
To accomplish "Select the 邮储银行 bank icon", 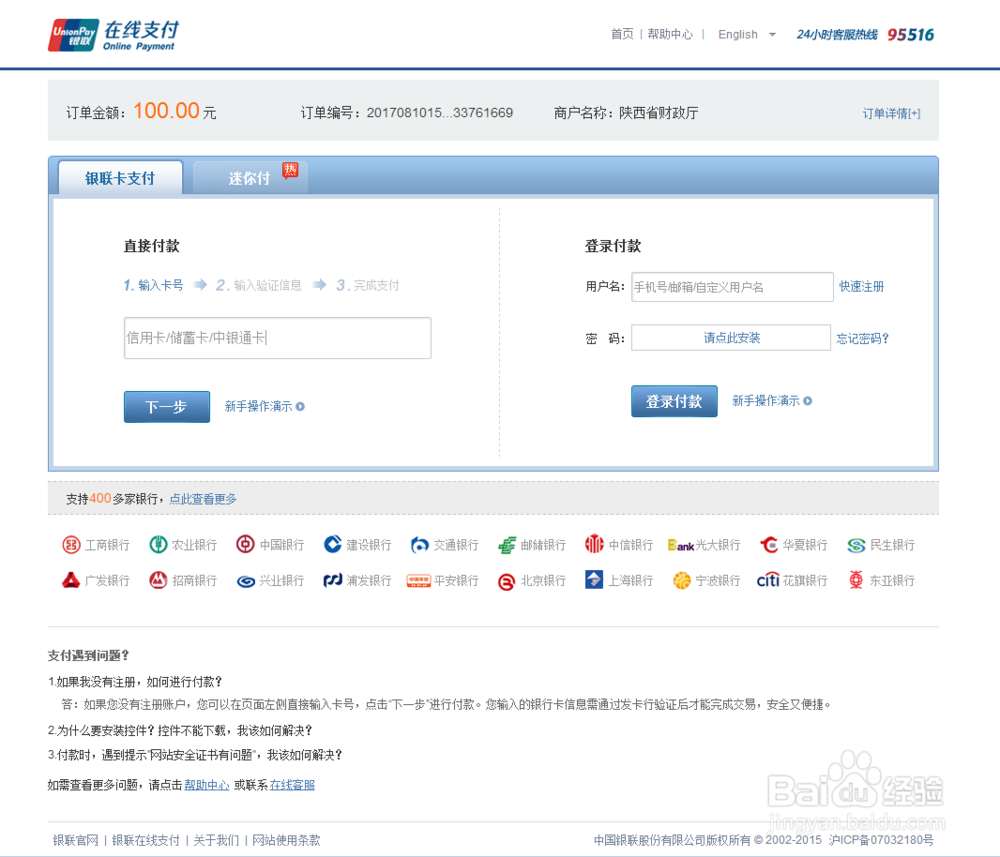I will coord(507,545).
